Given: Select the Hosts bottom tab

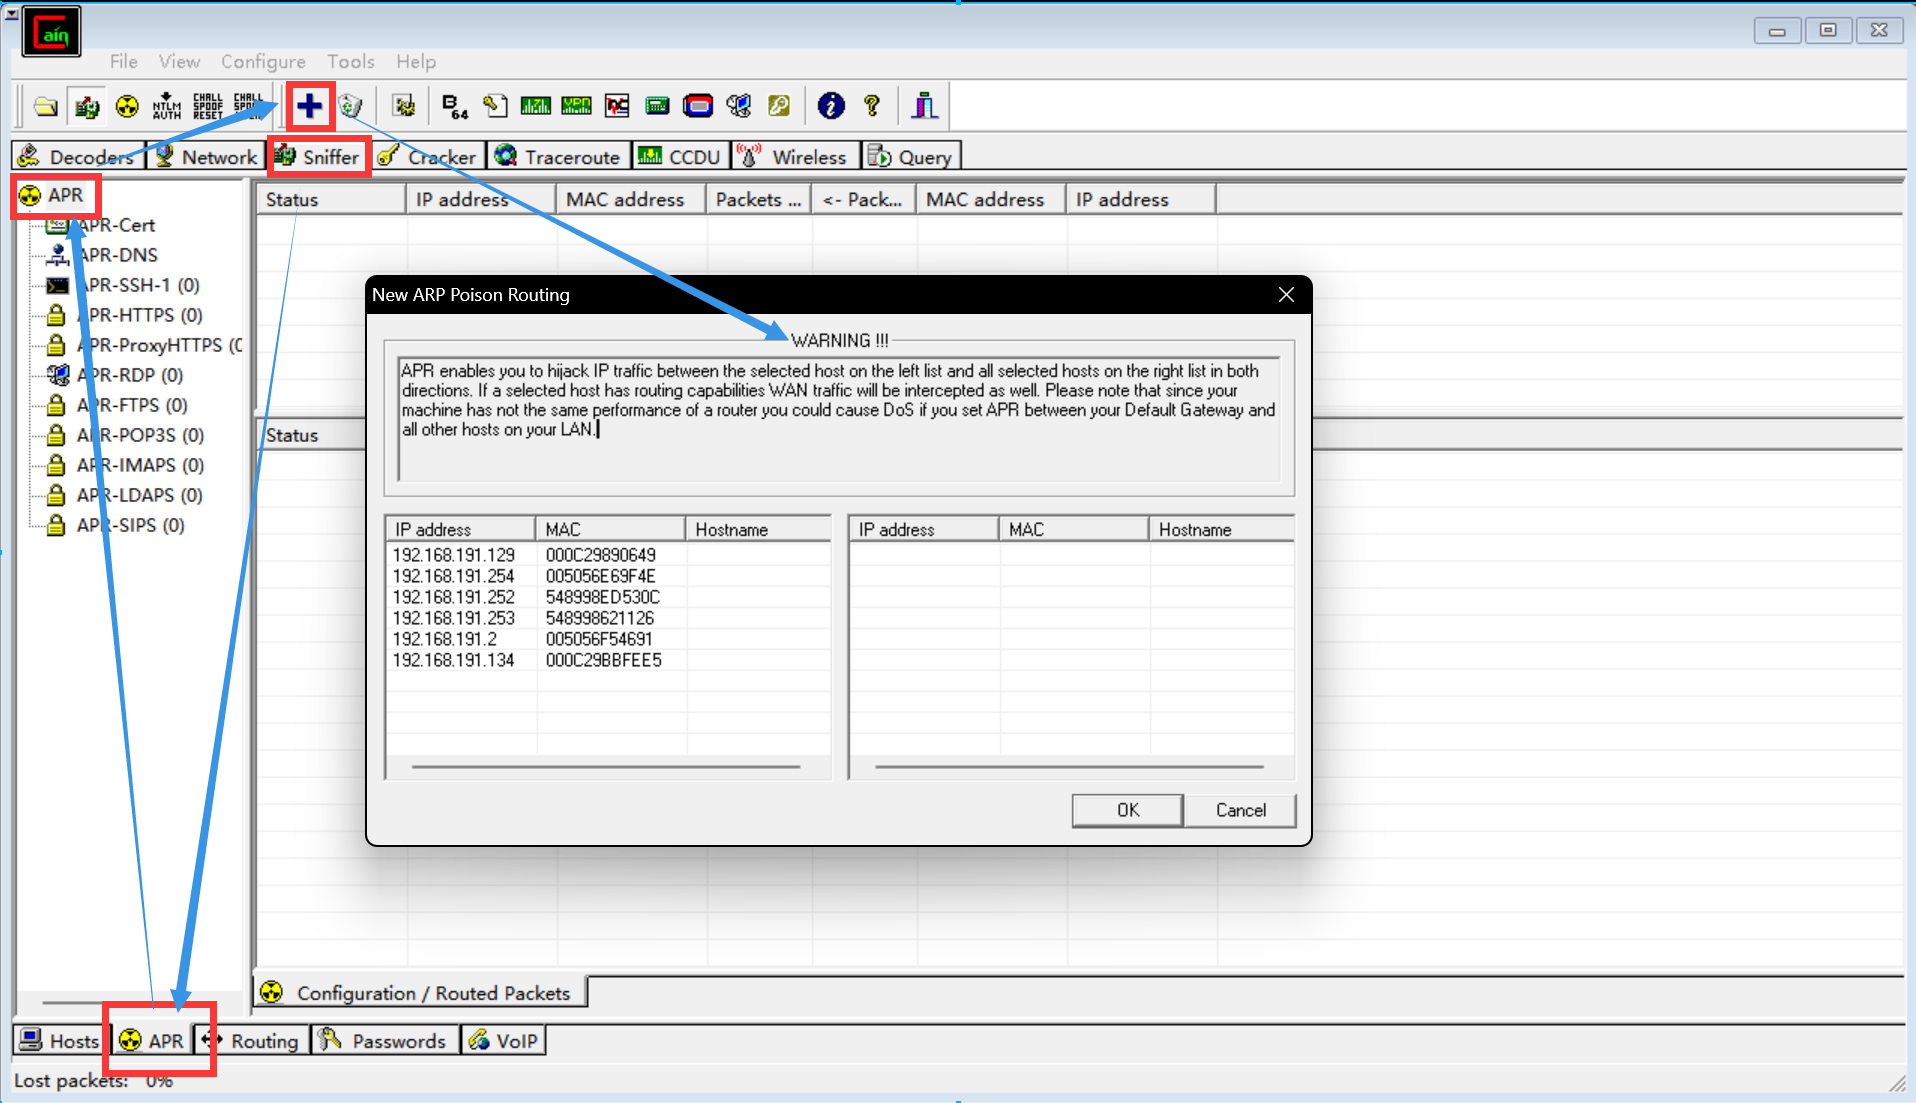Looking at the screenshot, I should pyautogui.click(x=61, y=1041).
